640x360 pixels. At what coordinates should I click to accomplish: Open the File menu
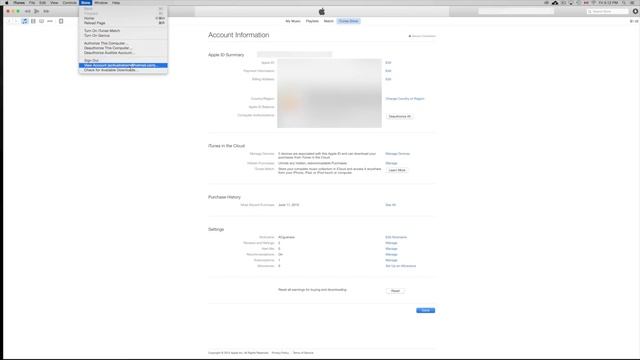pyautogui.click(x=32, y=2)
